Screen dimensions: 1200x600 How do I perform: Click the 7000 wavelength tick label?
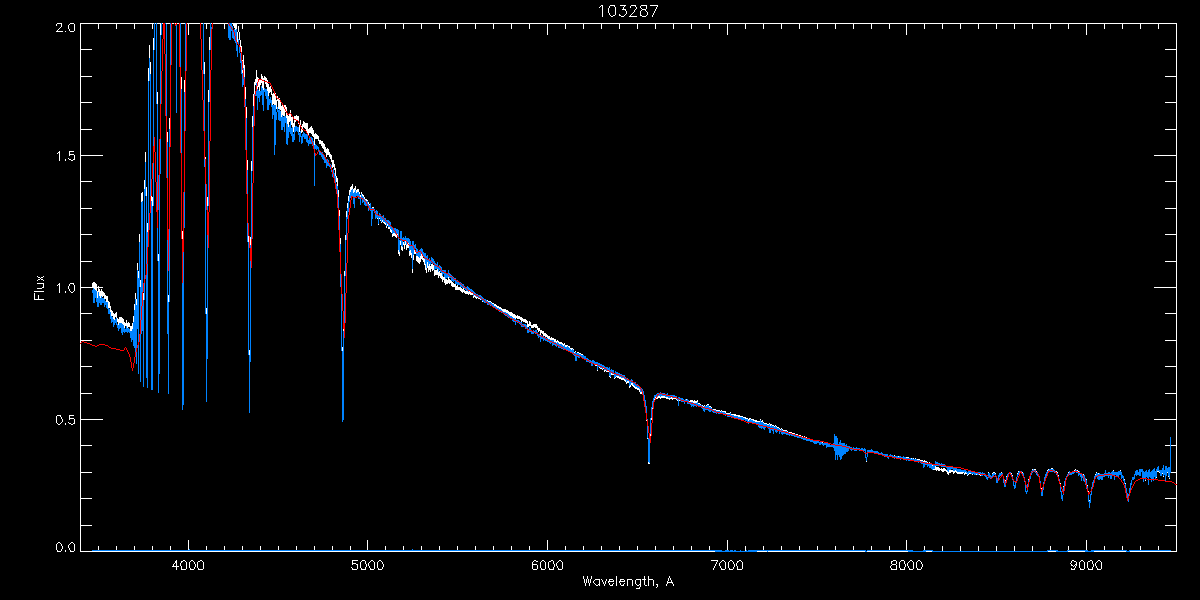click(x=727, y=564)
